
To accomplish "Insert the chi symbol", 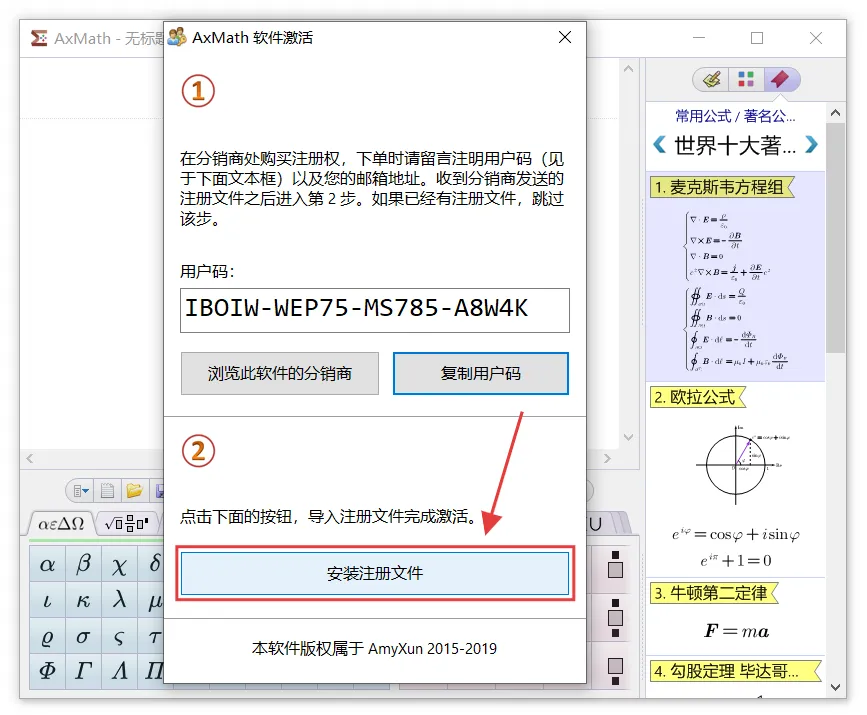I will [119, 564].
